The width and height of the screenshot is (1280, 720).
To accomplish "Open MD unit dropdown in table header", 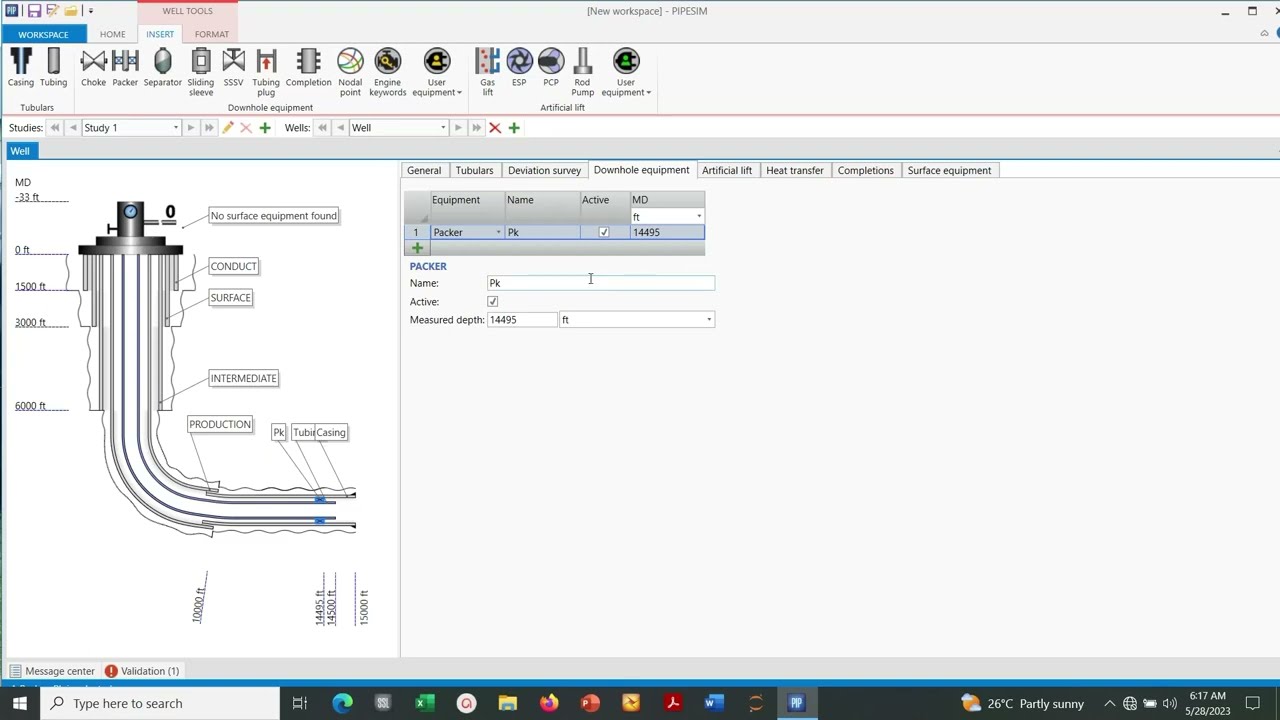I will [x=699, y=217].
